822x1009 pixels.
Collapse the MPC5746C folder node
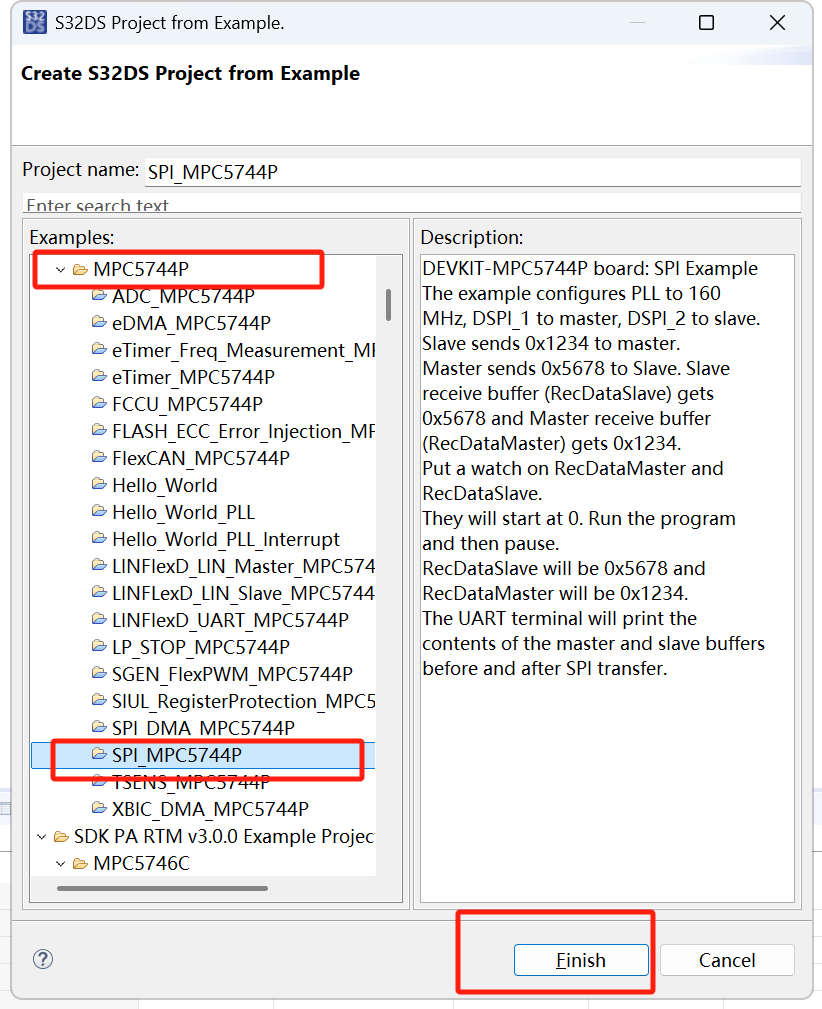(61, 864)
